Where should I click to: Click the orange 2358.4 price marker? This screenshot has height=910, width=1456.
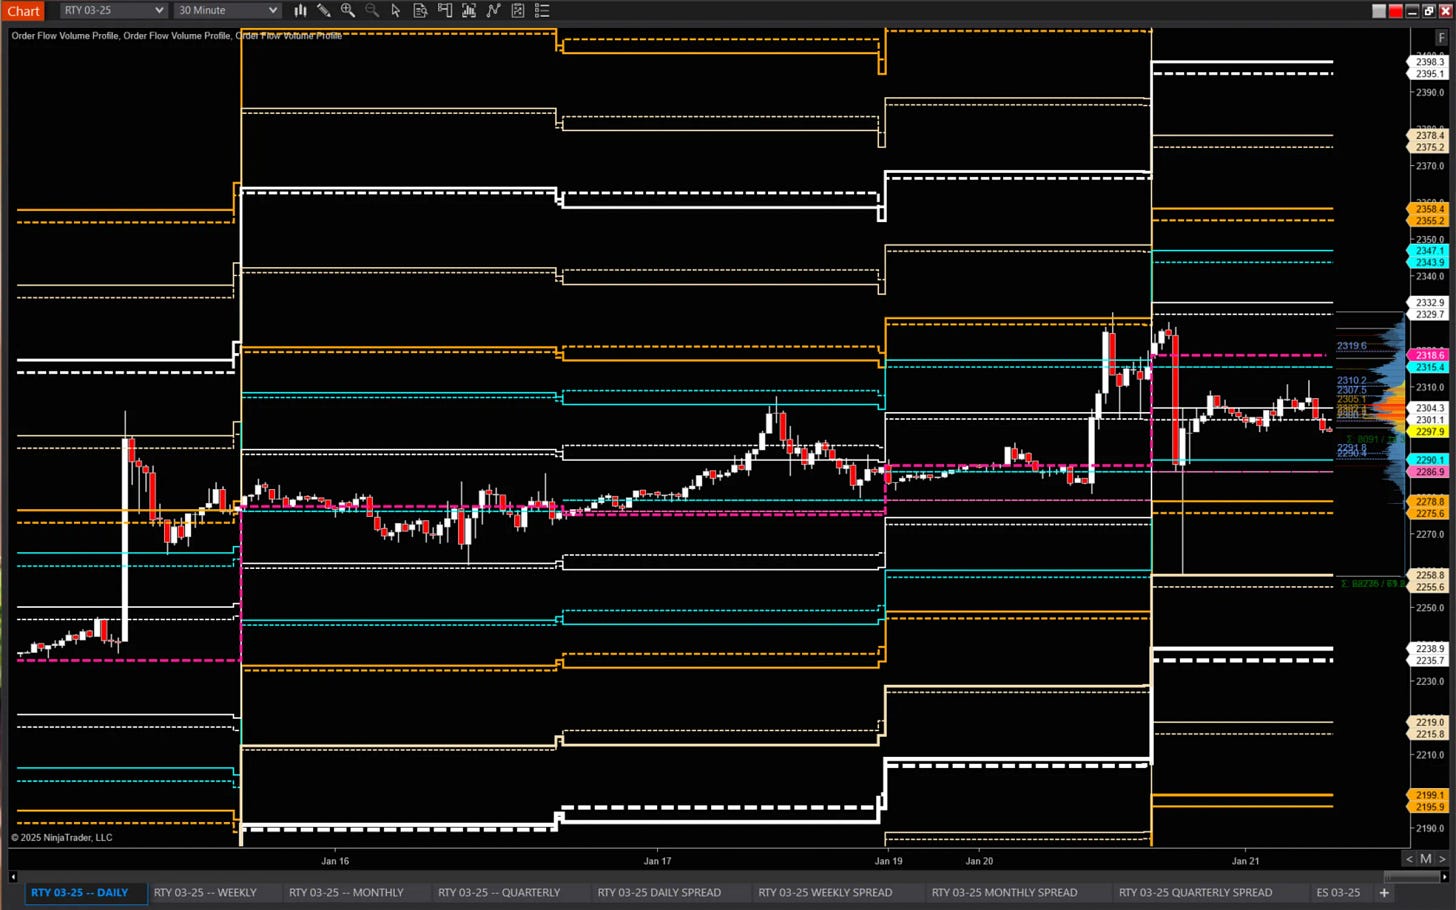click(x=1428, y=209)
